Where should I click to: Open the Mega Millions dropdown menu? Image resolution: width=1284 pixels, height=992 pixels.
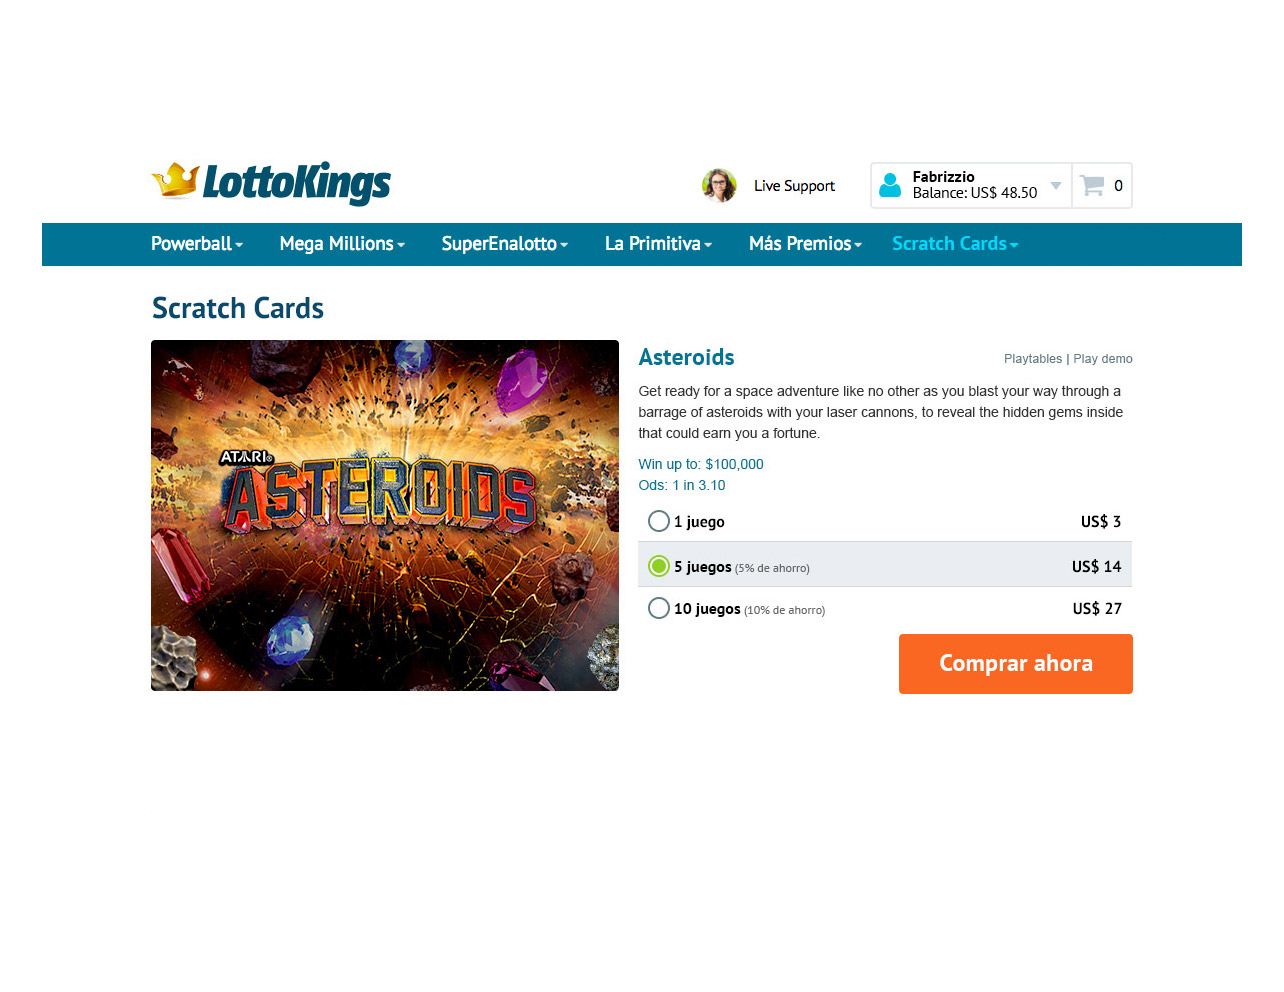pos(342,244)
